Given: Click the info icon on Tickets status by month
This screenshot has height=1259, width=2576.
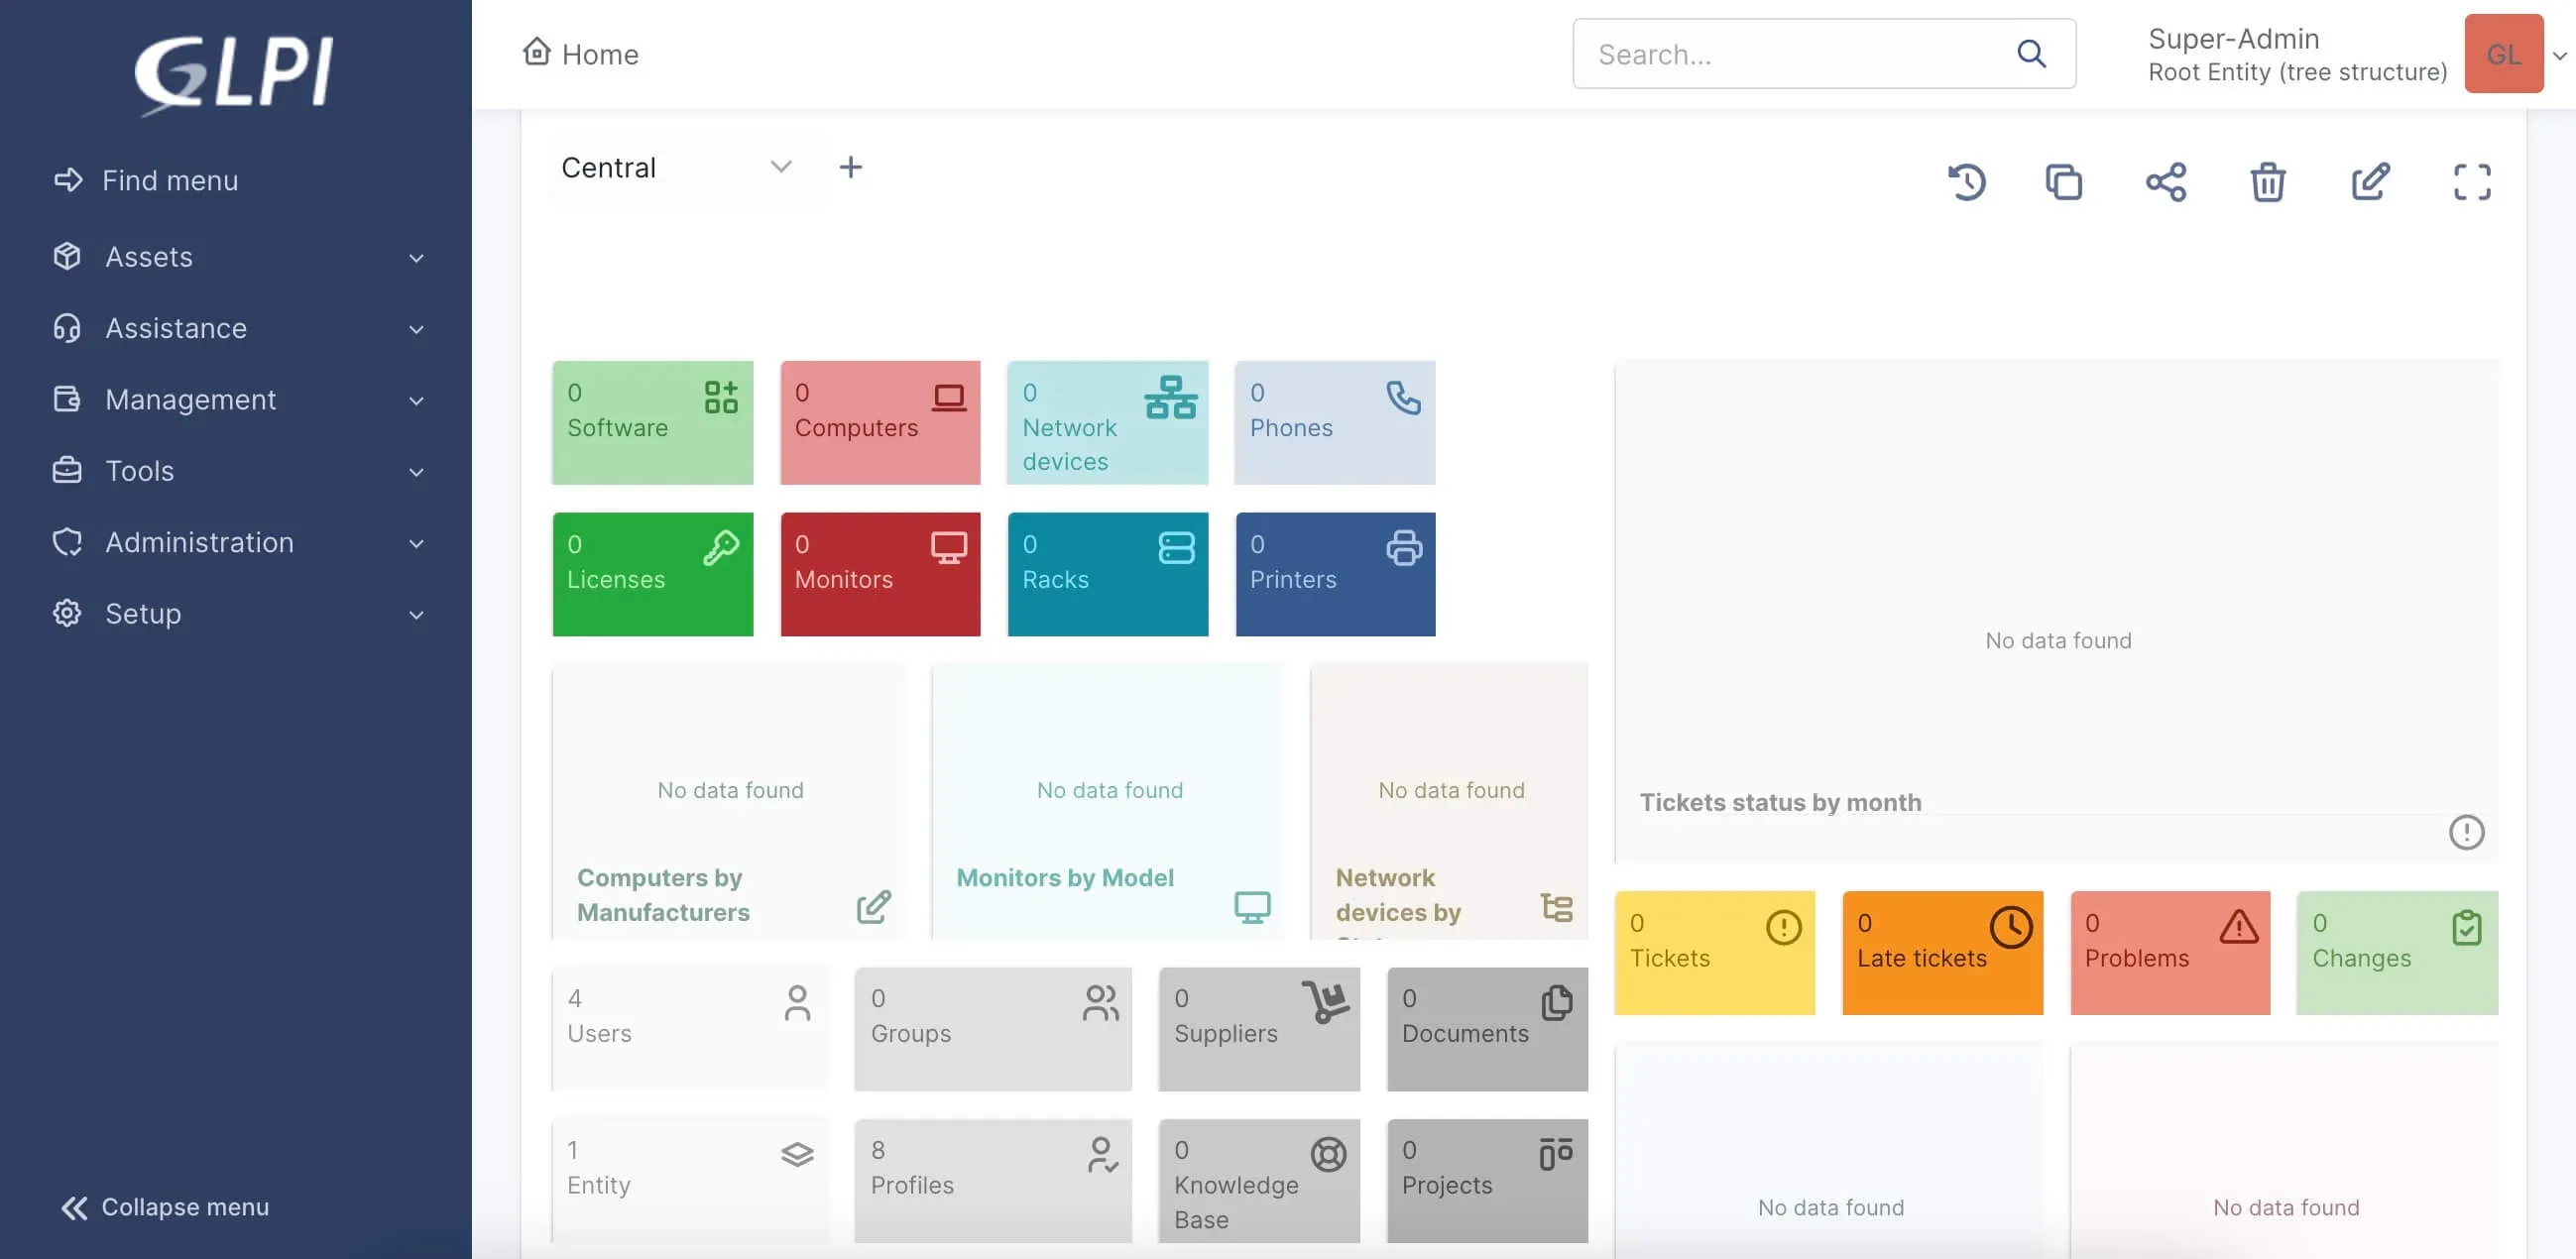Looking at the screenshot, I should 2466,832.
